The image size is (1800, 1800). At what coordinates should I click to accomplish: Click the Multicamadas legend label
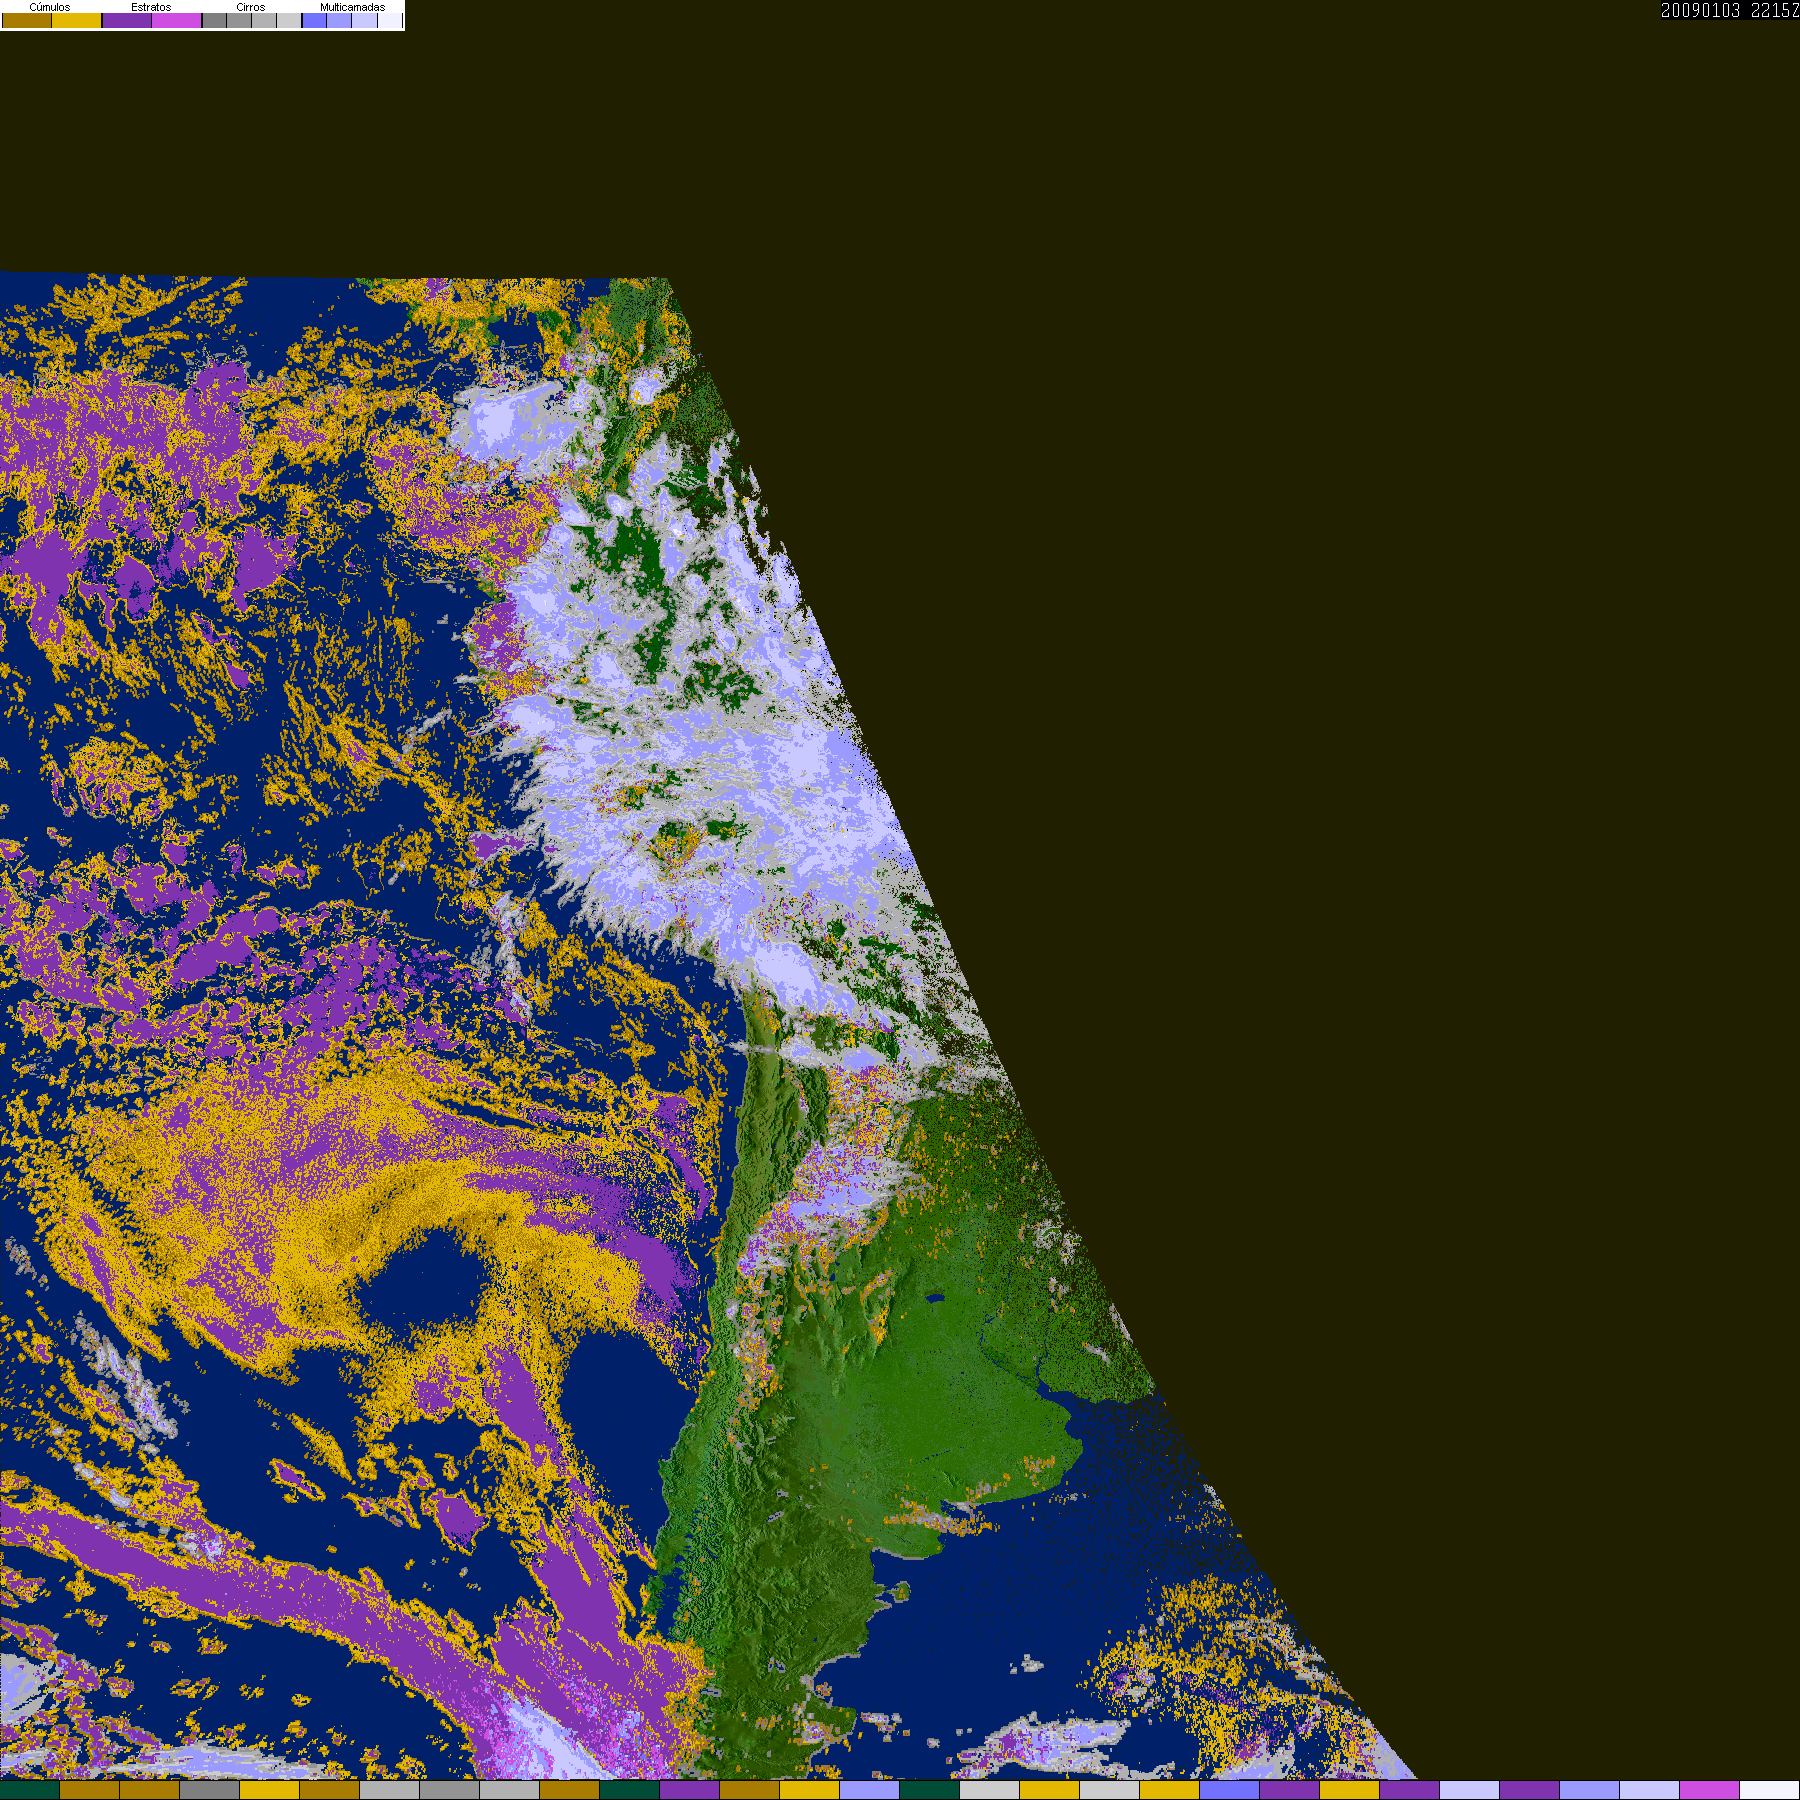[x=352, y=7]
